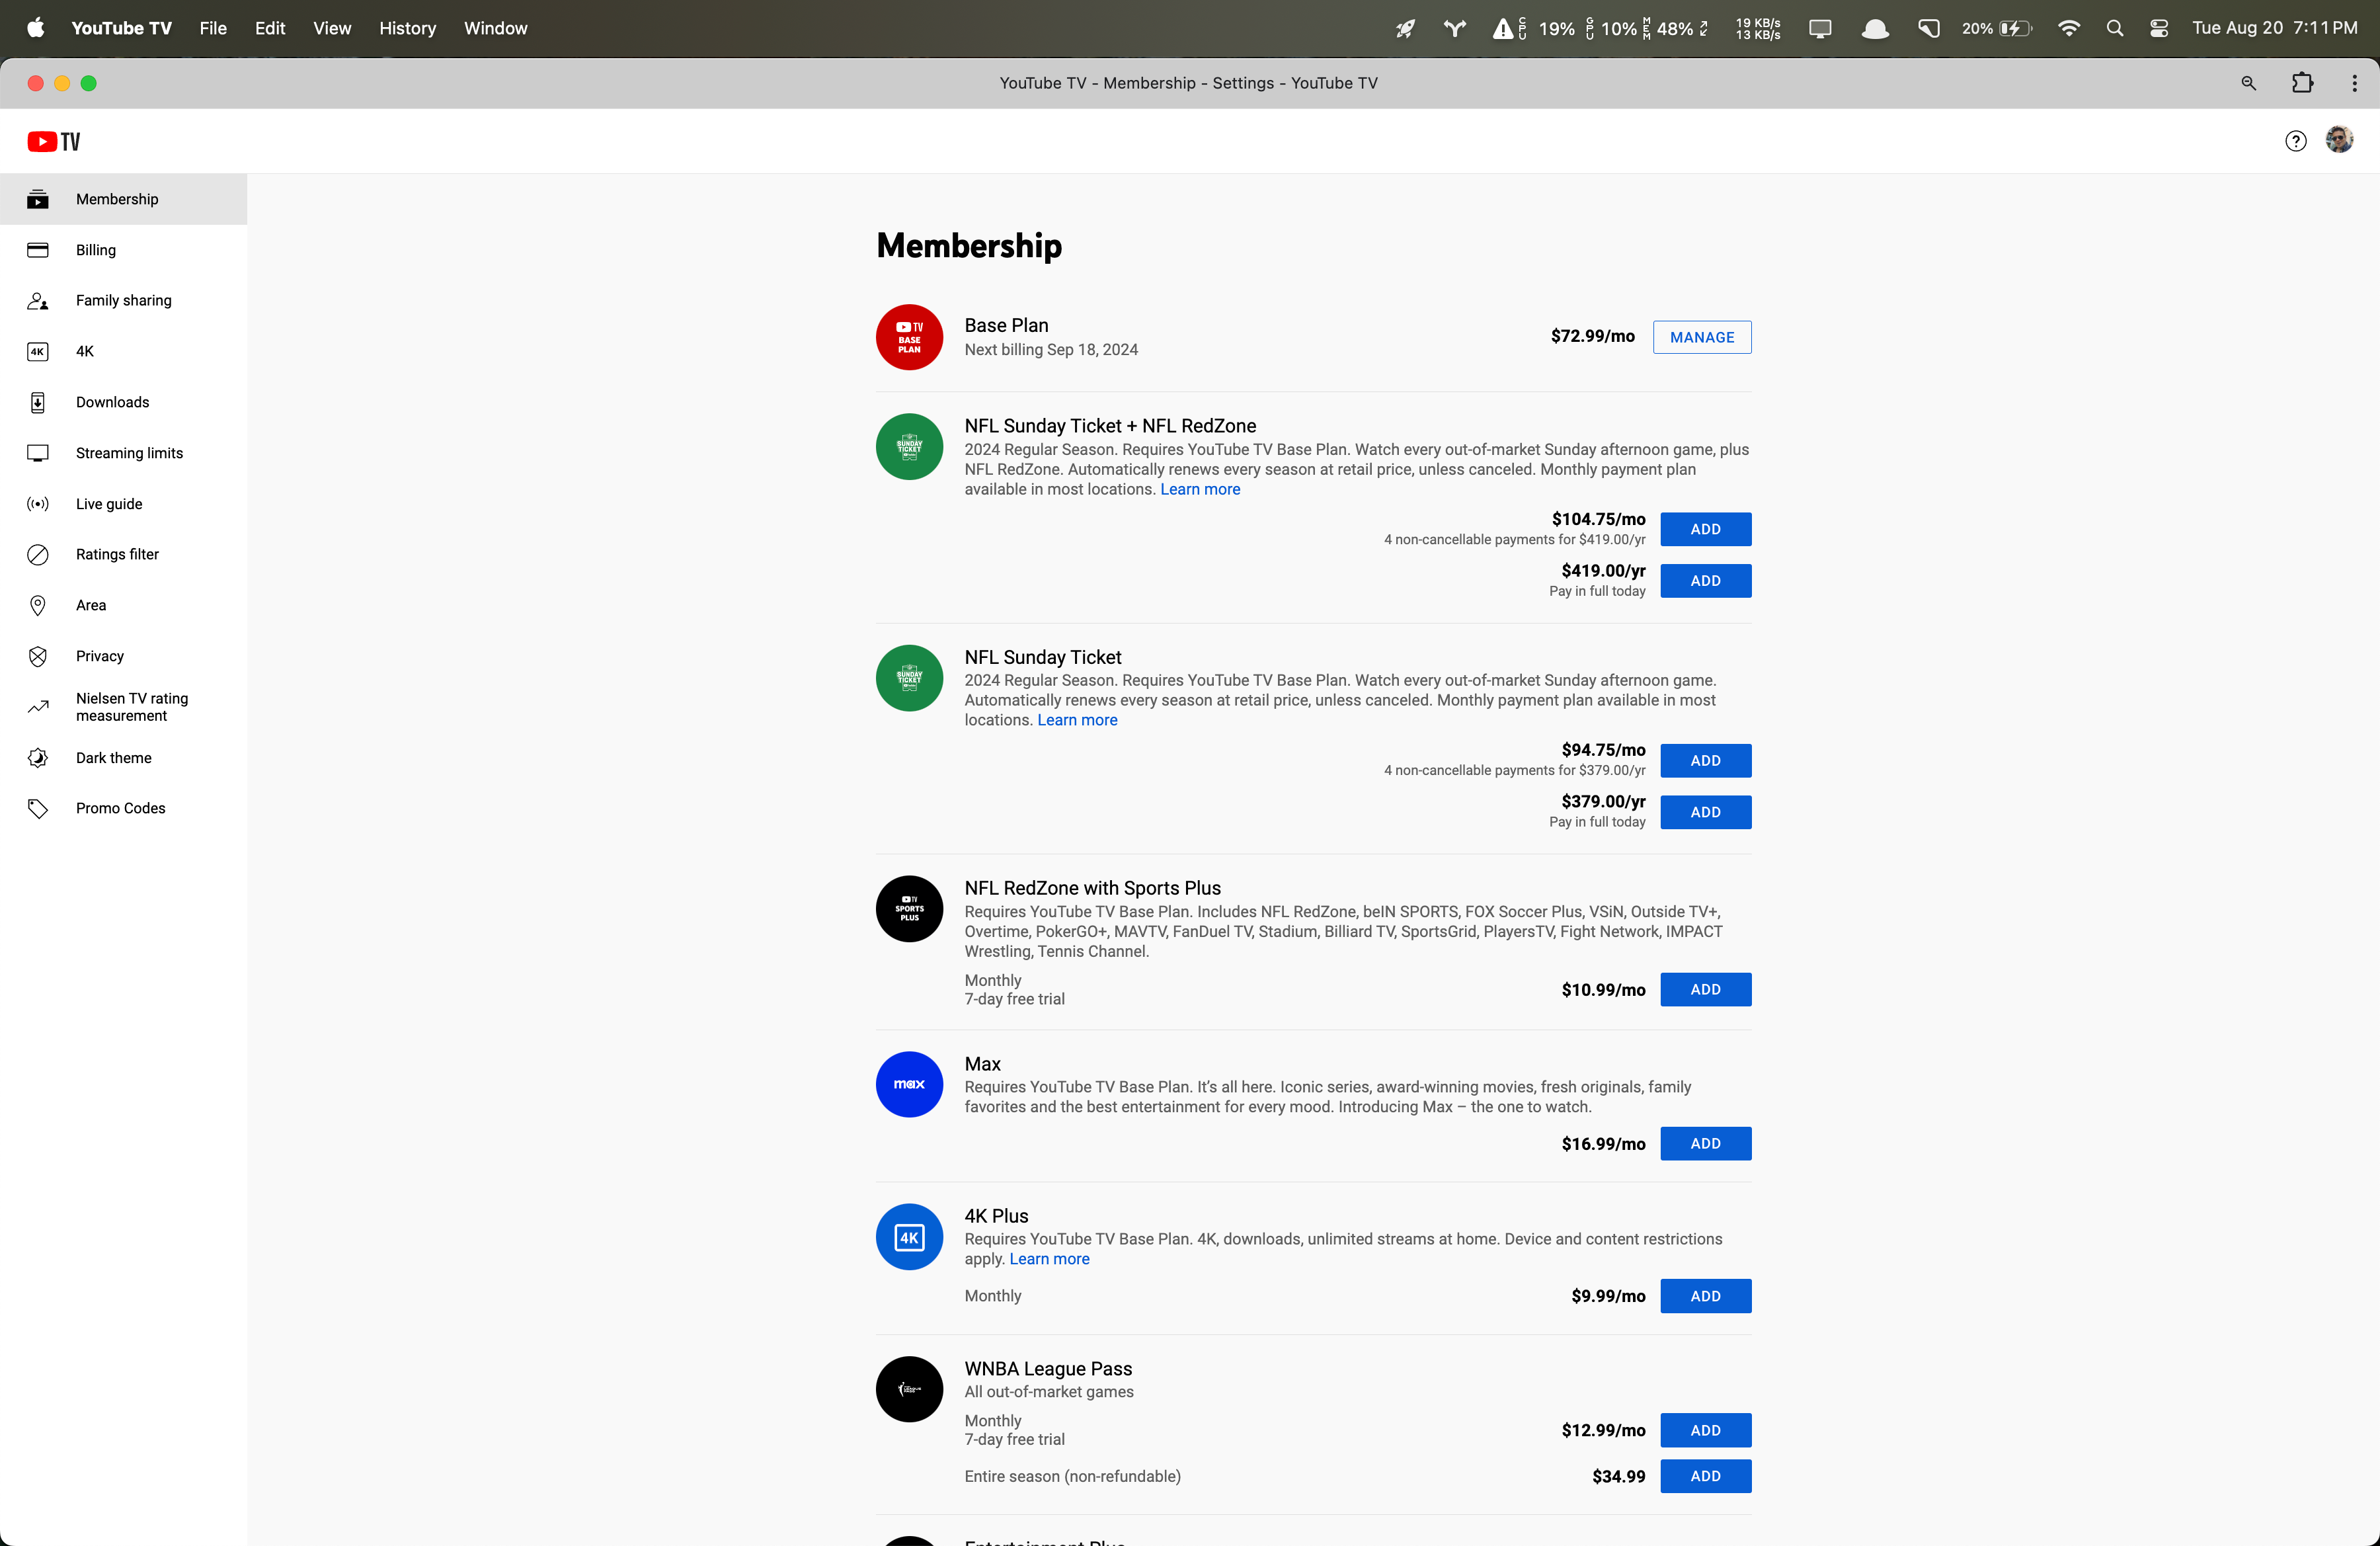The width and height of the screenshot is (2380, 1546).
Task: Click the account profile avatar
Action: click(2339, 140)
